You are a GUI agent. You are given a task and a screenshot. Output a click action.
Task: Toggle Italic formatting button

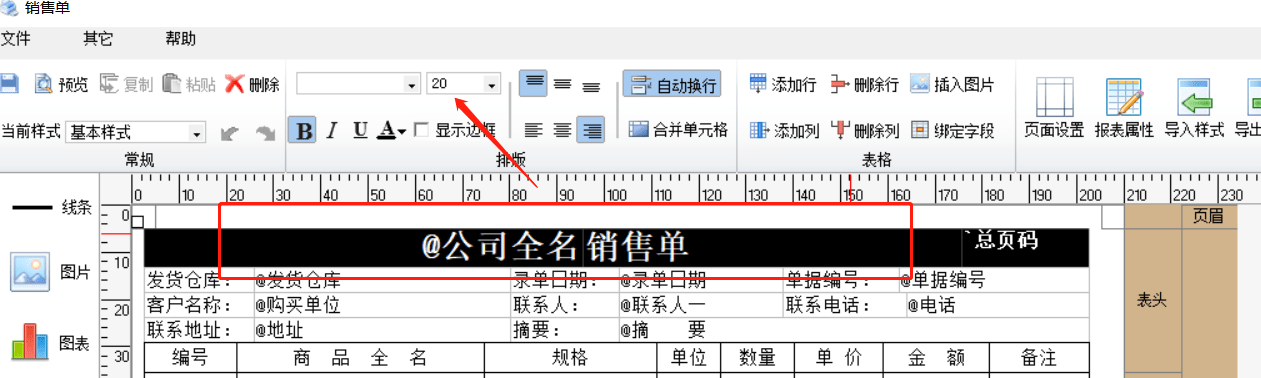pos(332,130)
